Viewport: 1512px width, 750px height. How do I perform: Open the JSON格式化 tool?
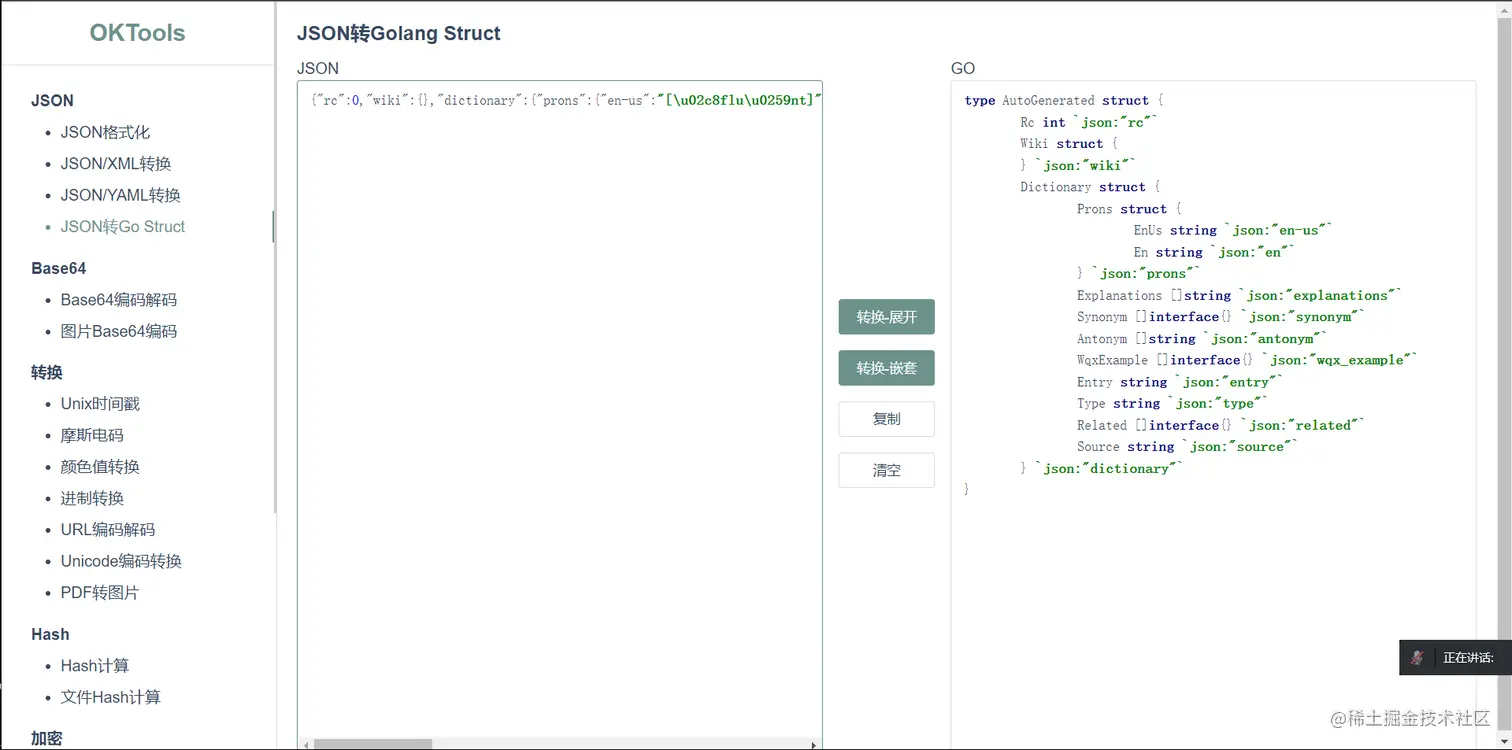[x=105, y=132]
